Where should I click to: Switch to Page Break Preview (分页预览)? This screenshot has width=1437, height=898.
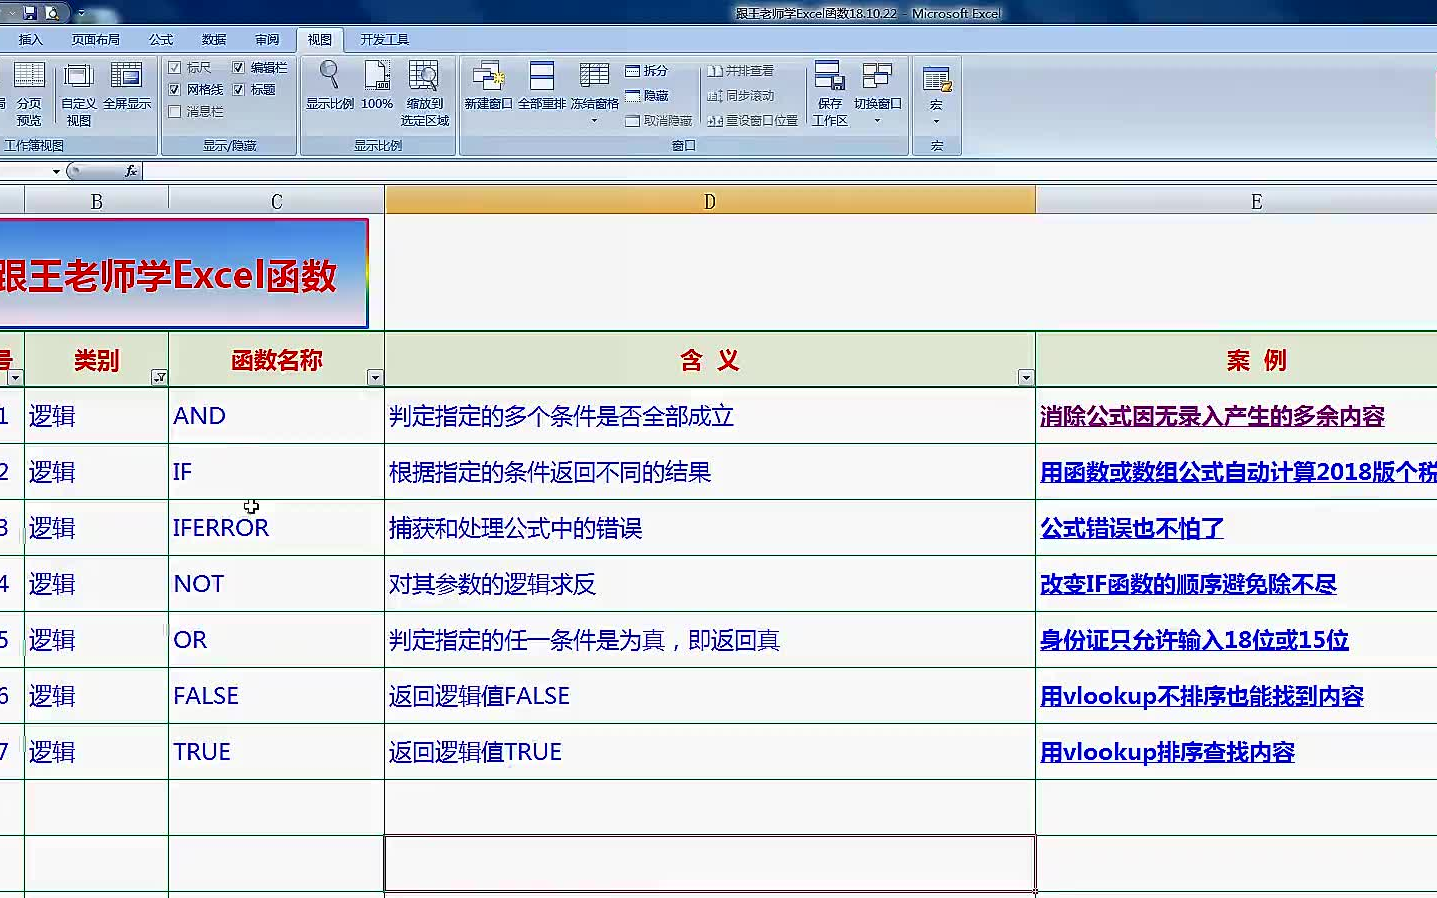tap(29, 93)
